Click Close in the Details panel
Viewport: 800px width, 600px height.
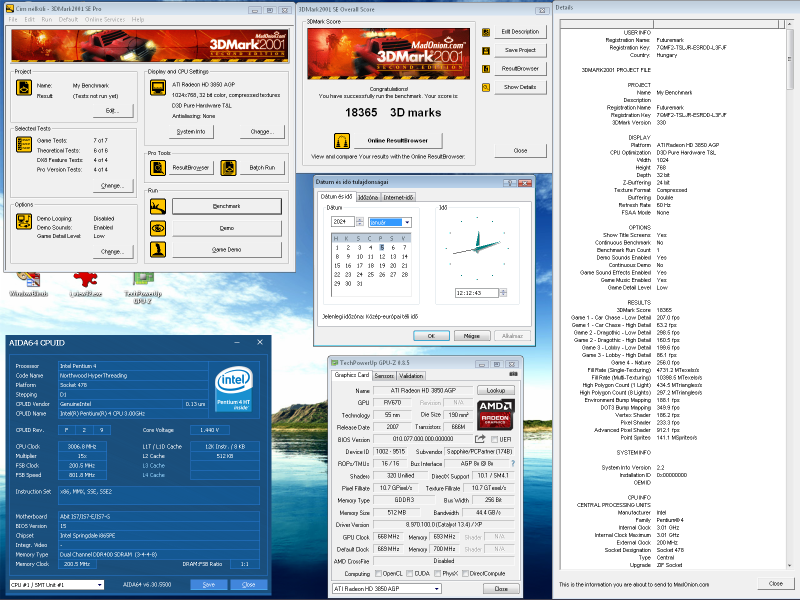(776, 584)
